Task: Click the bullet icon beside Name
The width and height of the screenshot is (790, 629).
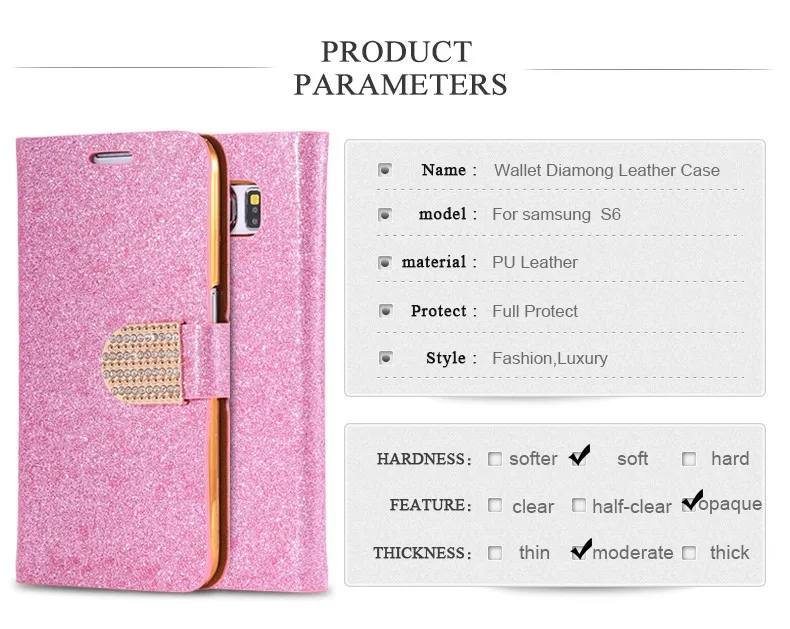Action: coord(385,170)
